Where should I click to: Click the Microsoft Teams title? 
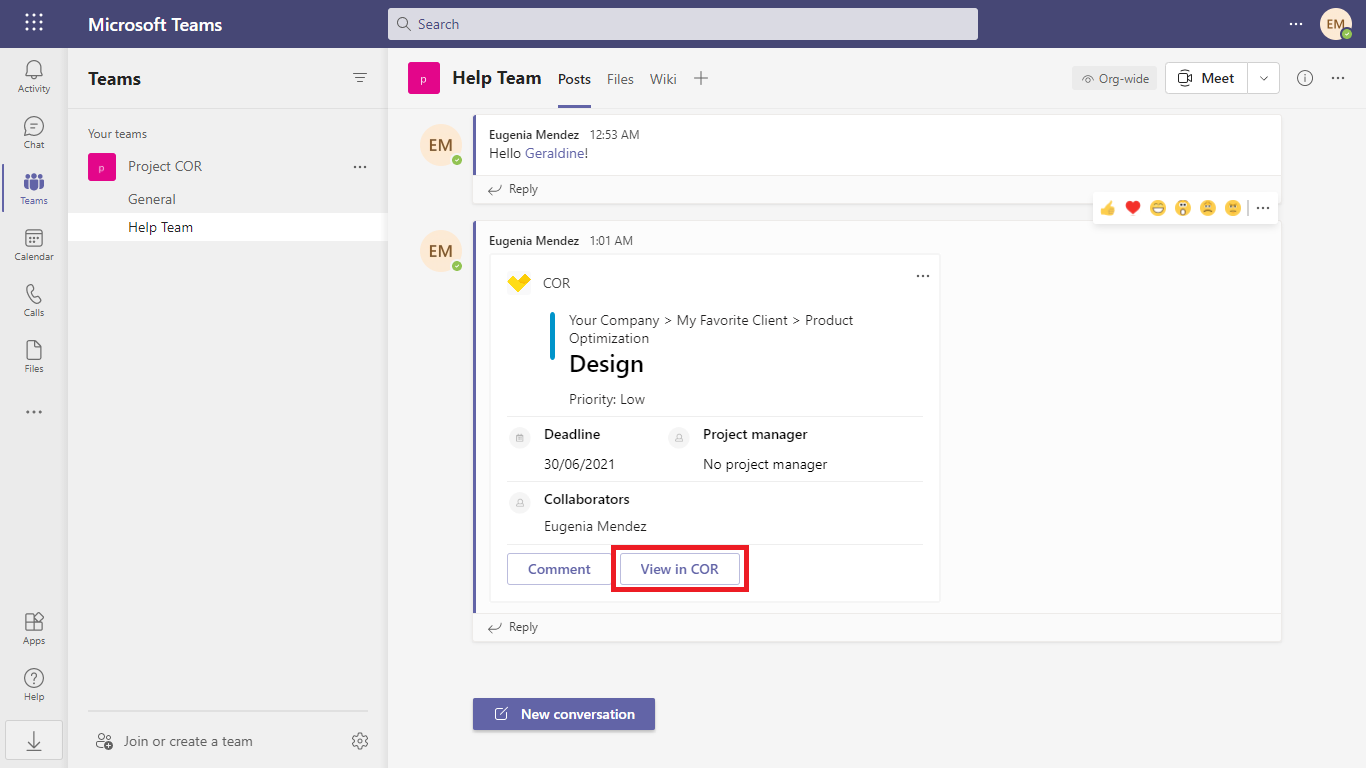155,24
